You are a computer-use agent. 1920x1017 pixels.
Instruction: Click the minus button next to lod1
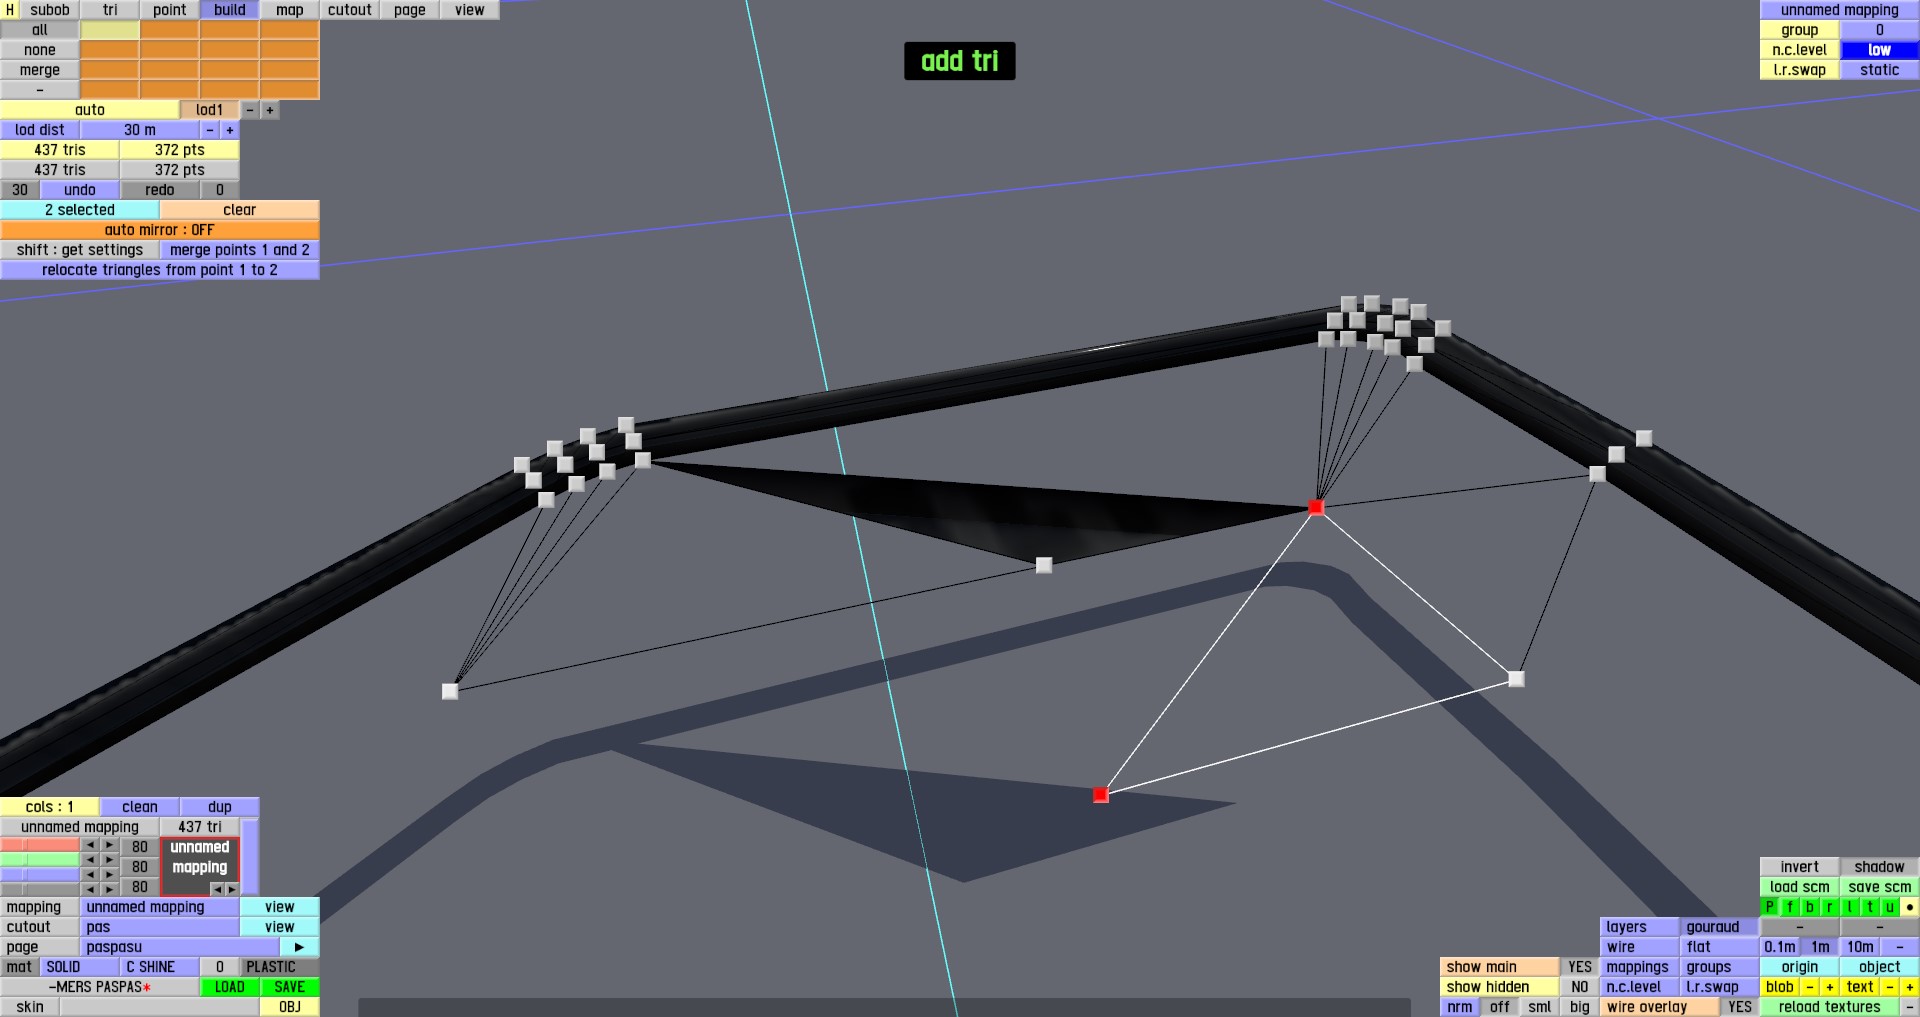pos(249,110)
